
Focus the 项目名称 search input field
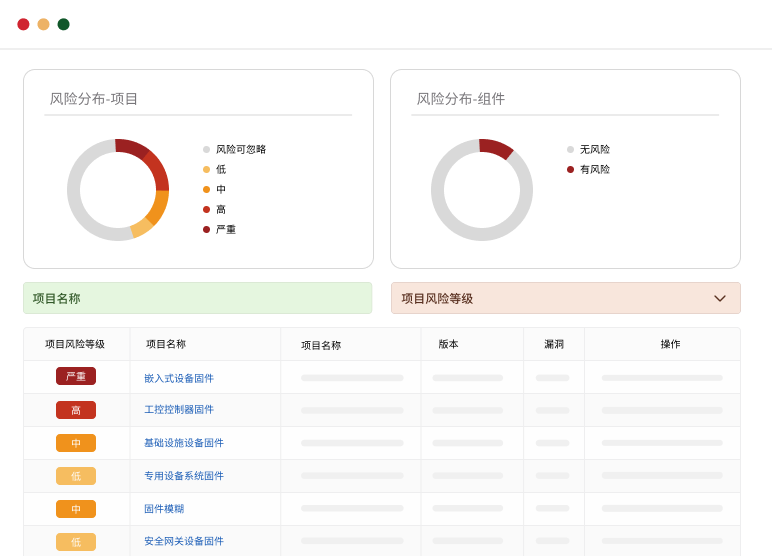[x=197, y=298]
